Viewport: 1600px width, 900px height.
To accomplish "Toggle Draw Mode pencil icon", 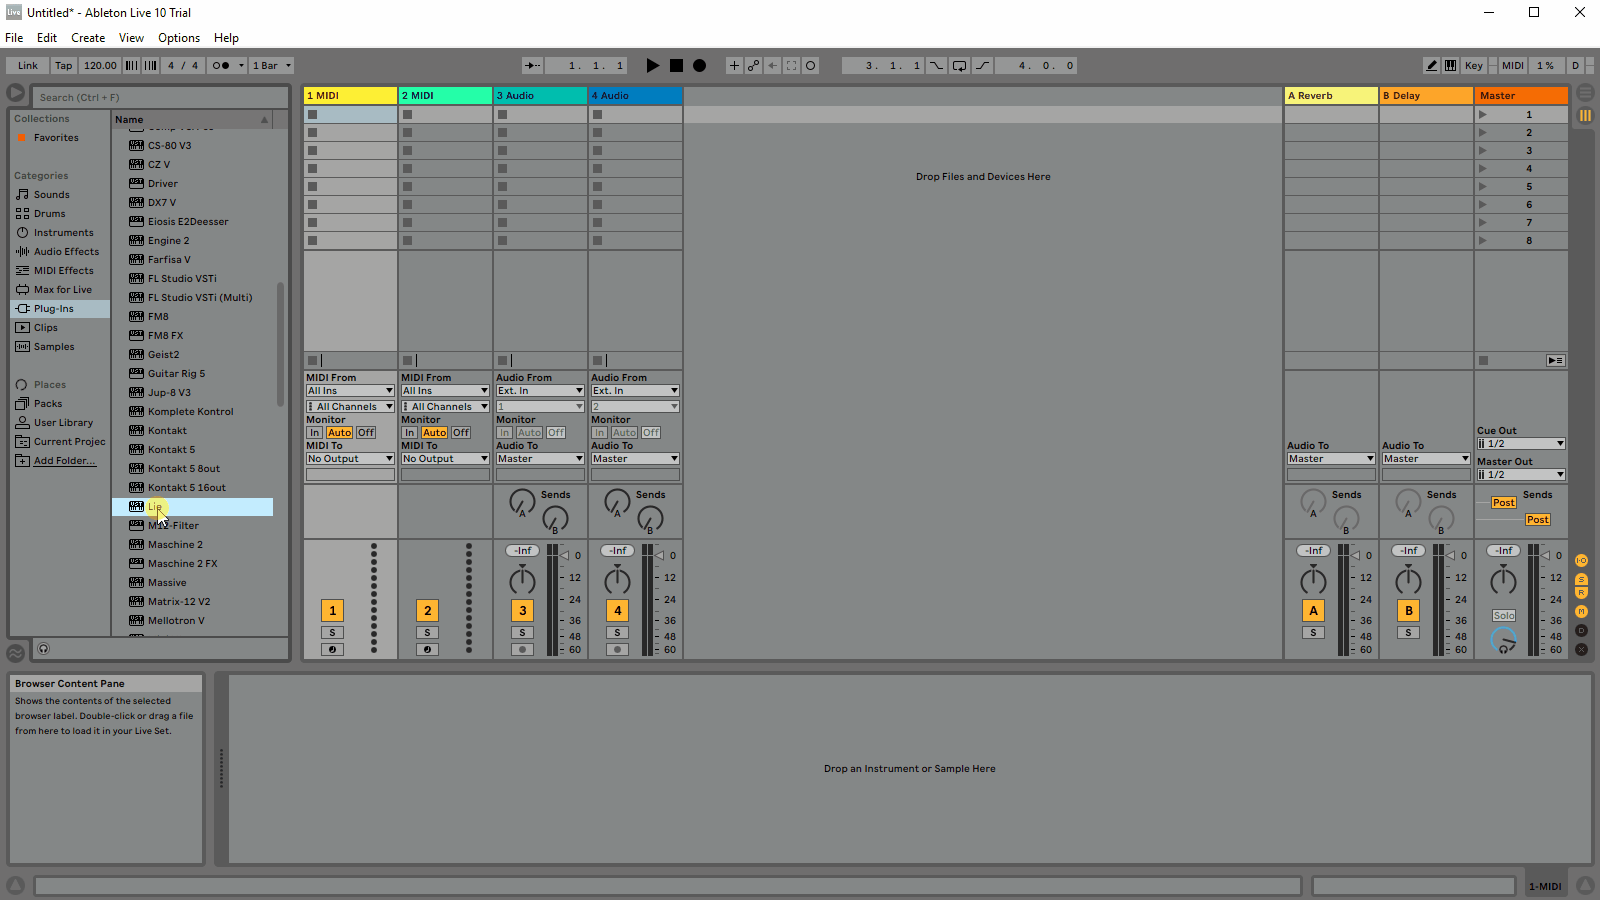I will point(1432,66).
